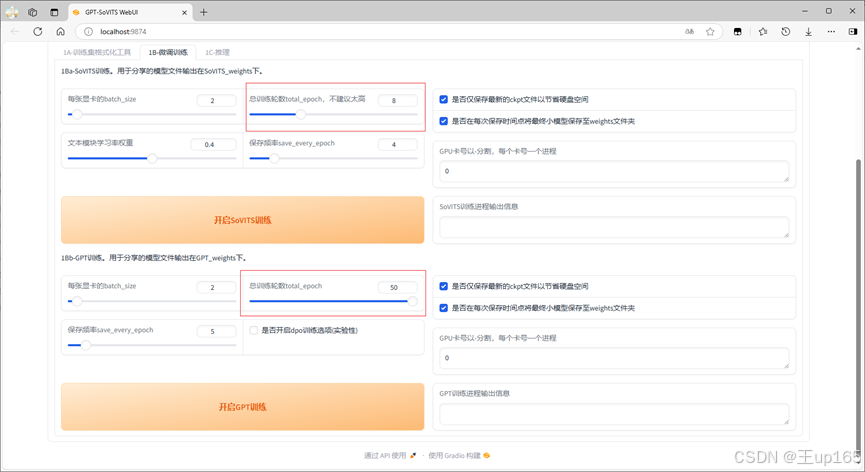Screen dimensions: 865x472
Task: Open the browser extension icon beside the star
Action: (738, 31)
